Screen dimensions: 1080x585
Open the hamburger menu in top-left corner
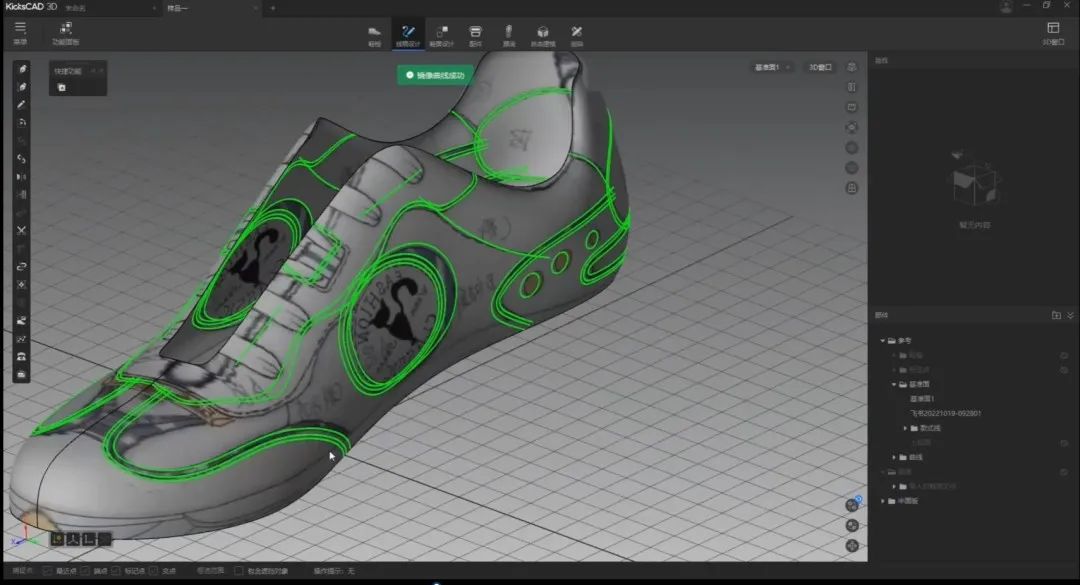pos(20,28)
